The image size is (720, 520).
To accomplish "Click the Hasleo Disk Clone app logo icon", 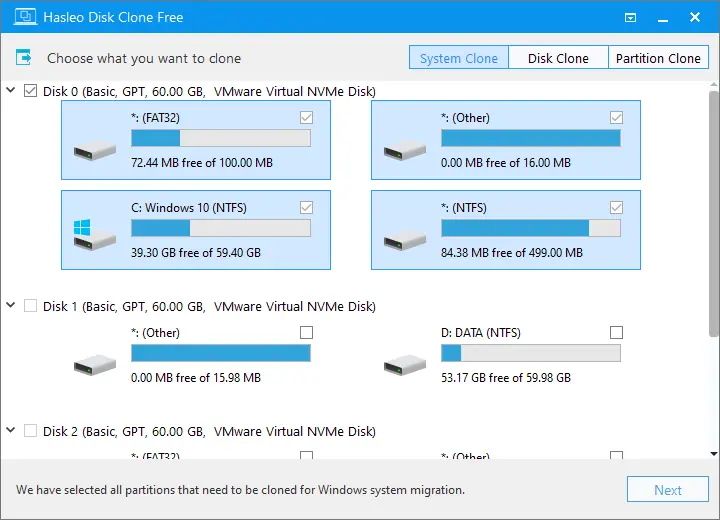I will (x=25, y=17).
